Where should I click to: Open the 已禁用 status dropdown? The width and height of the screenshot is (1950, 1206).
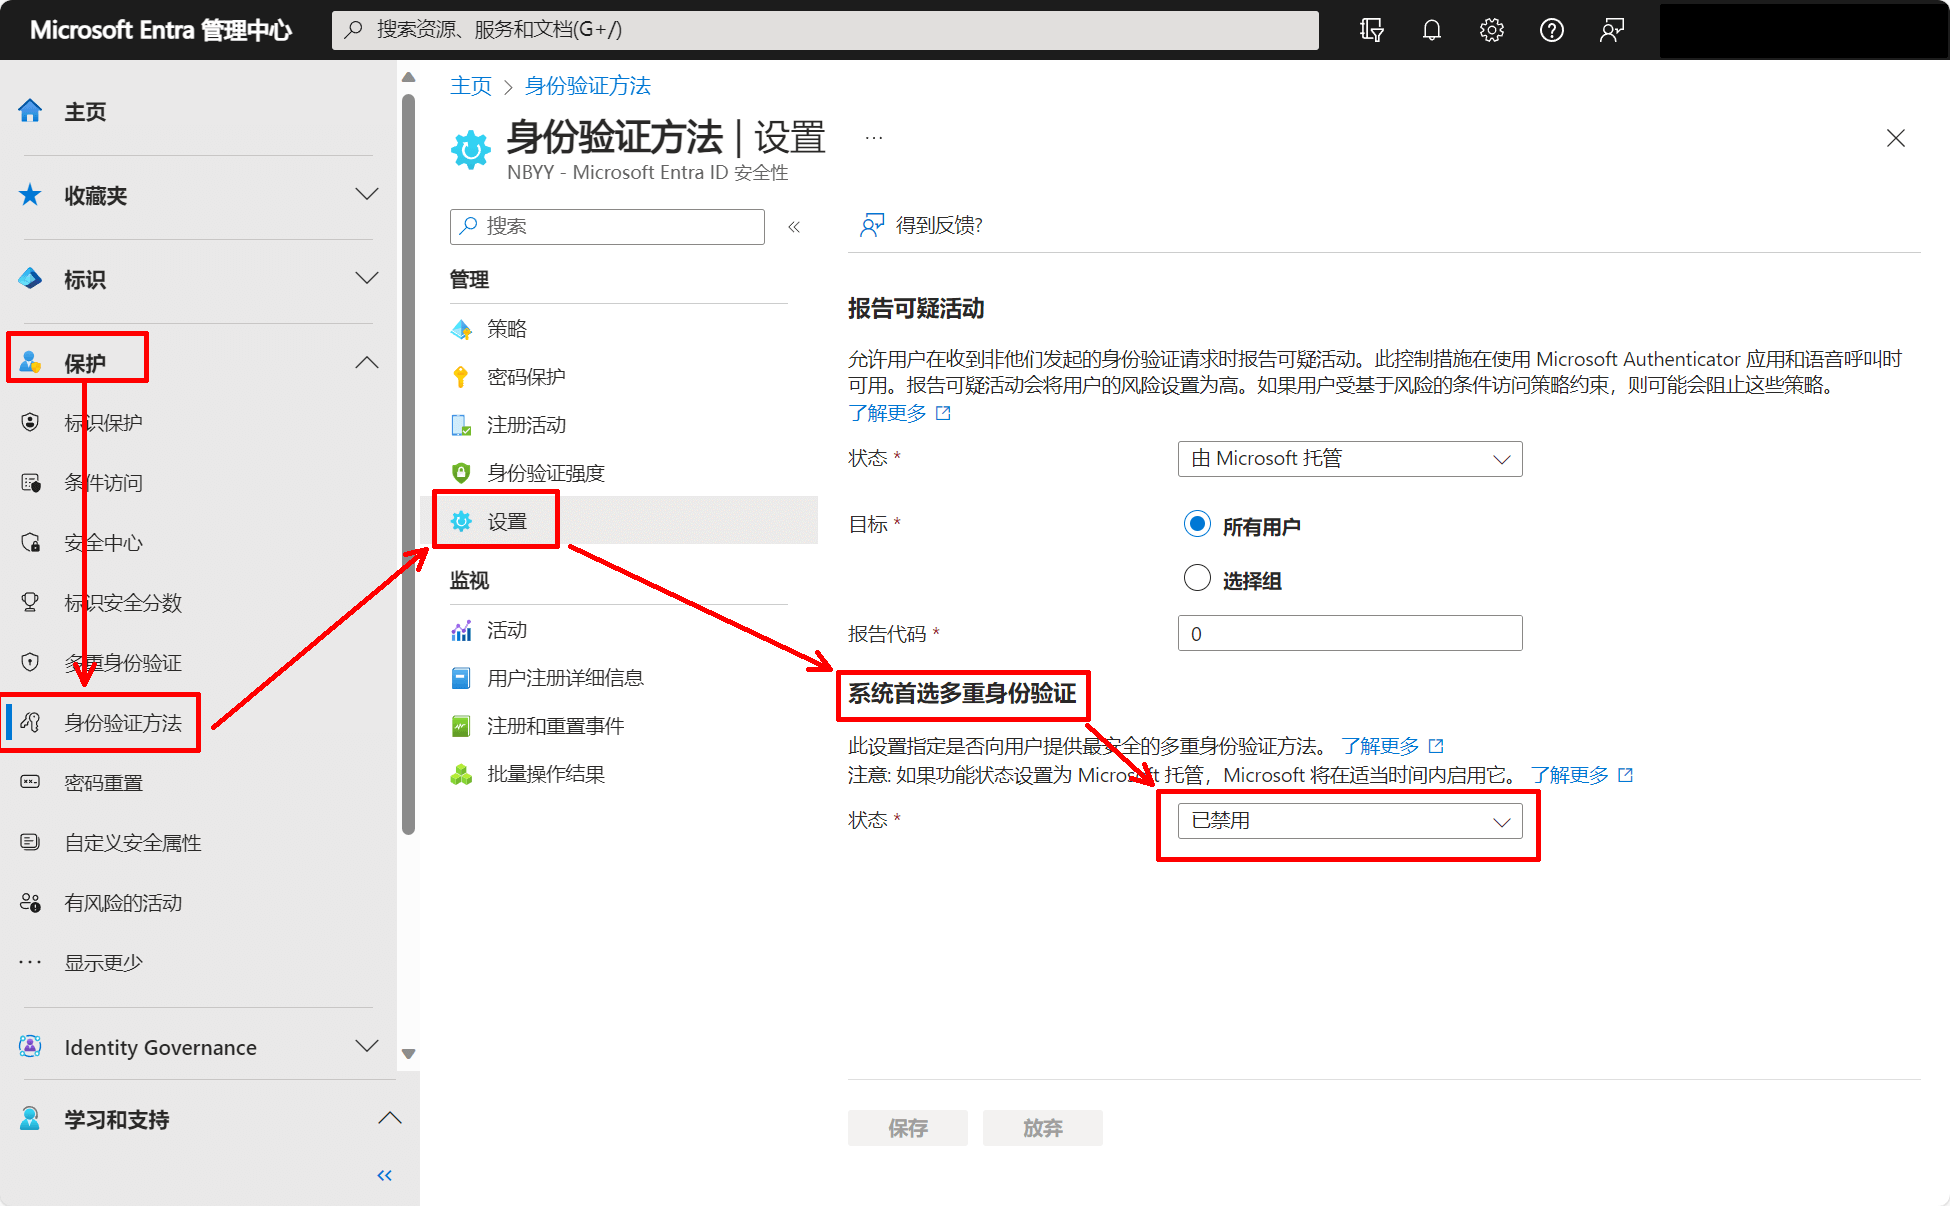1349,821
